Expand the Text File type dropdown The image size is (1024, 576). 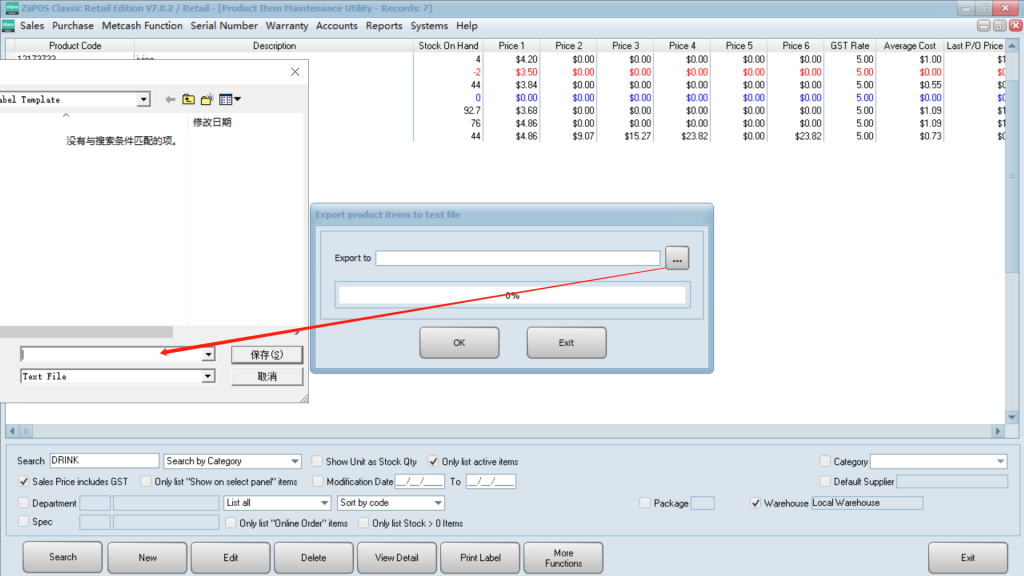(x=208, y=377)
